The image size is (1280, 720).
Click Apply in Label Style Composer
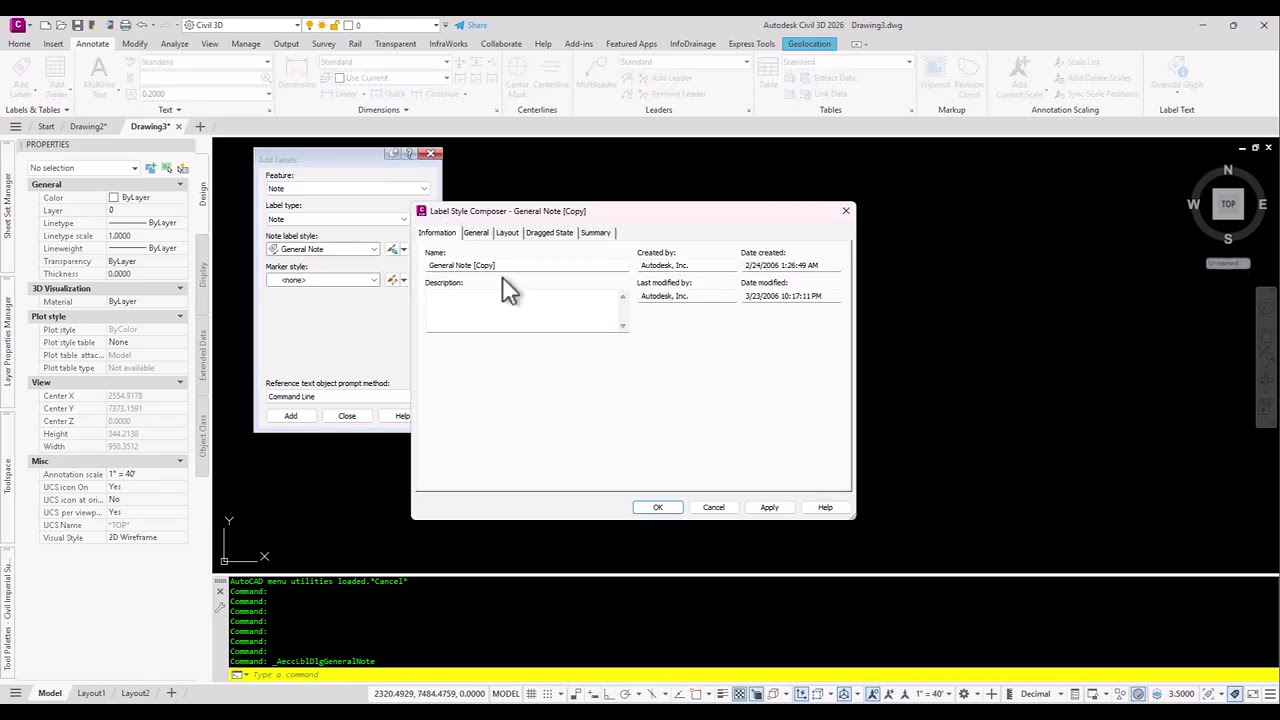coord(769,507)
